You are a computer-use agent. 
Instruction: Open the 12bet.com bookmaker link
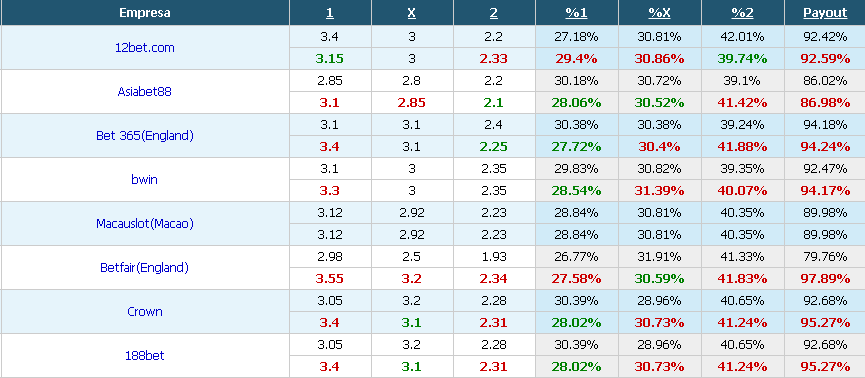[x=145, y=47]
